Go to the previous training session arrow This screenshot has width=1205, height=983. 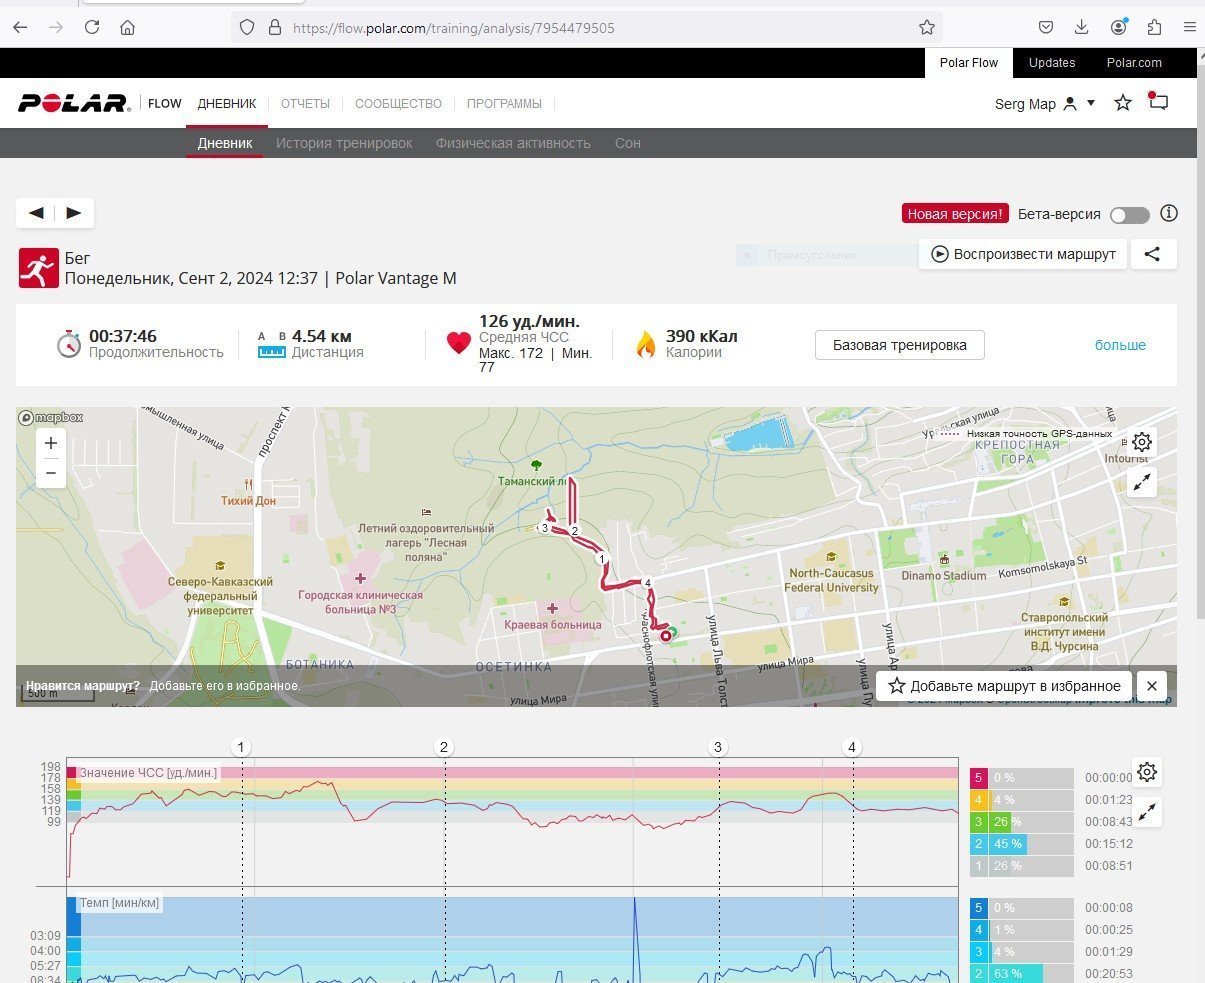(36, 212)
